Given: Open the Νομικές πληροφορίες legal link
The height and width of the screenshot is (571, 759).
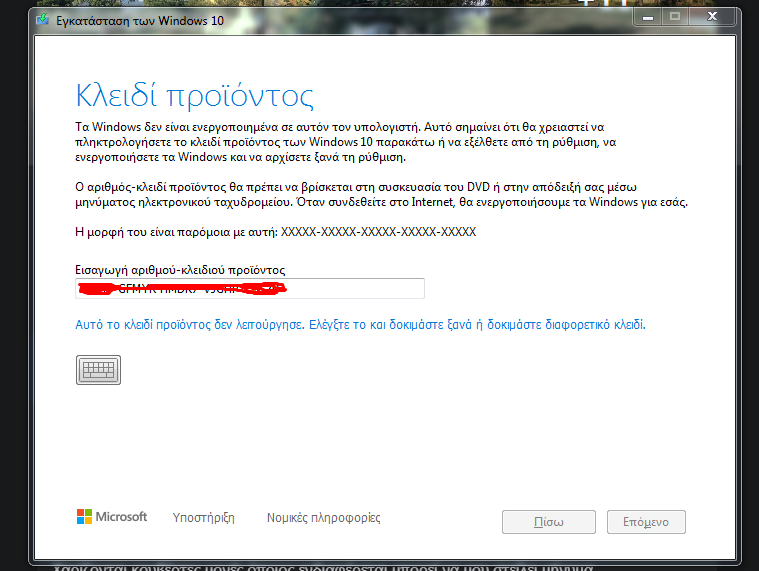Looking at the screenshot, I should (323, 518).
